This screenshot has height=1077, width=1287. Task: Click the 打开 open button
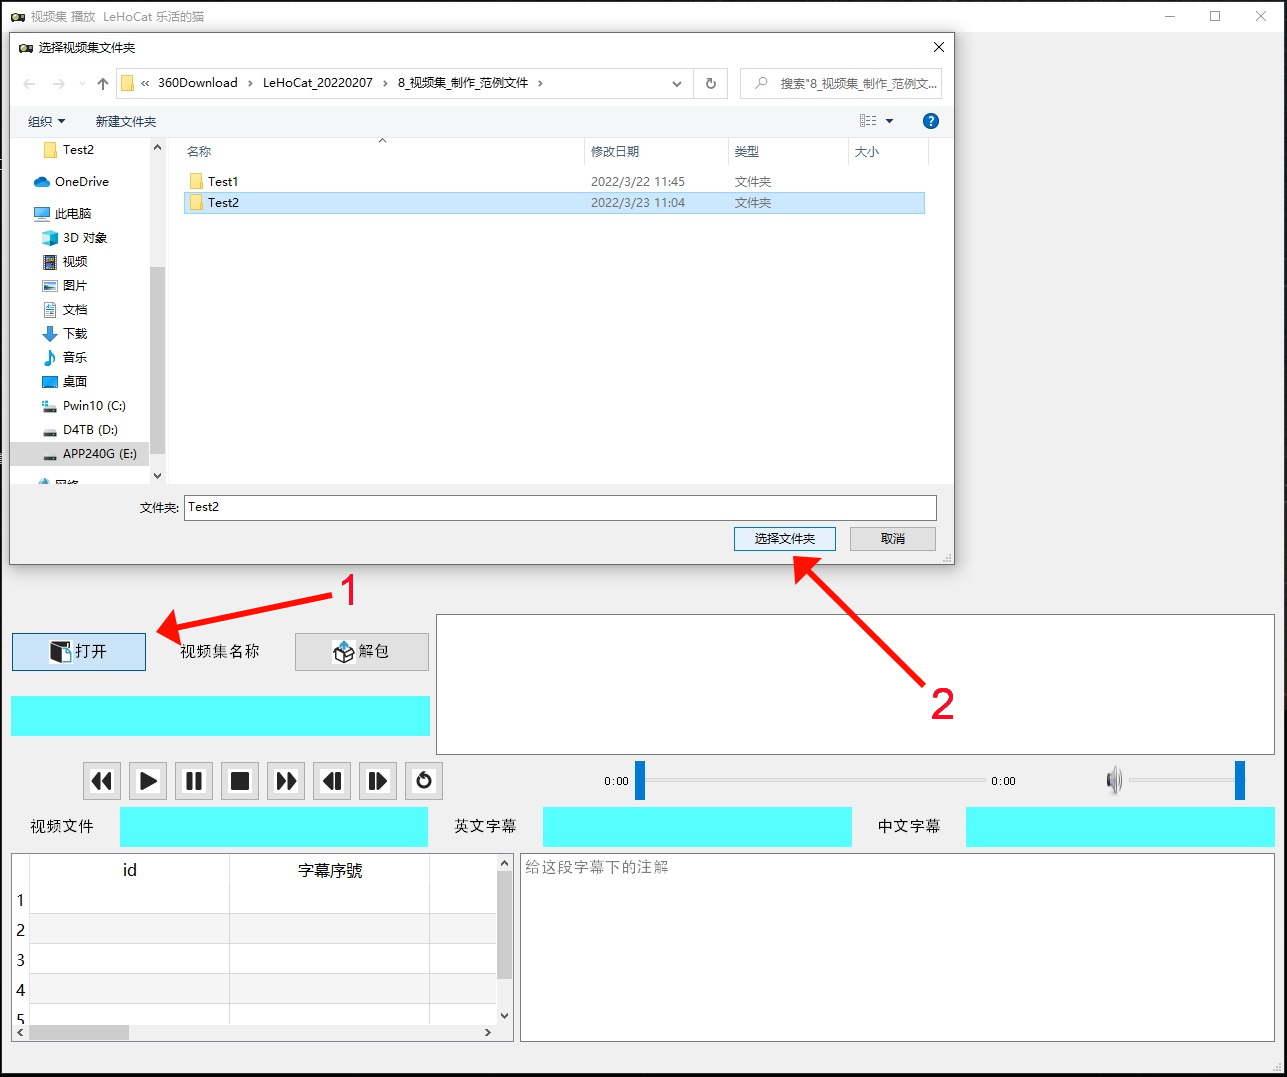tap(79, 652)
